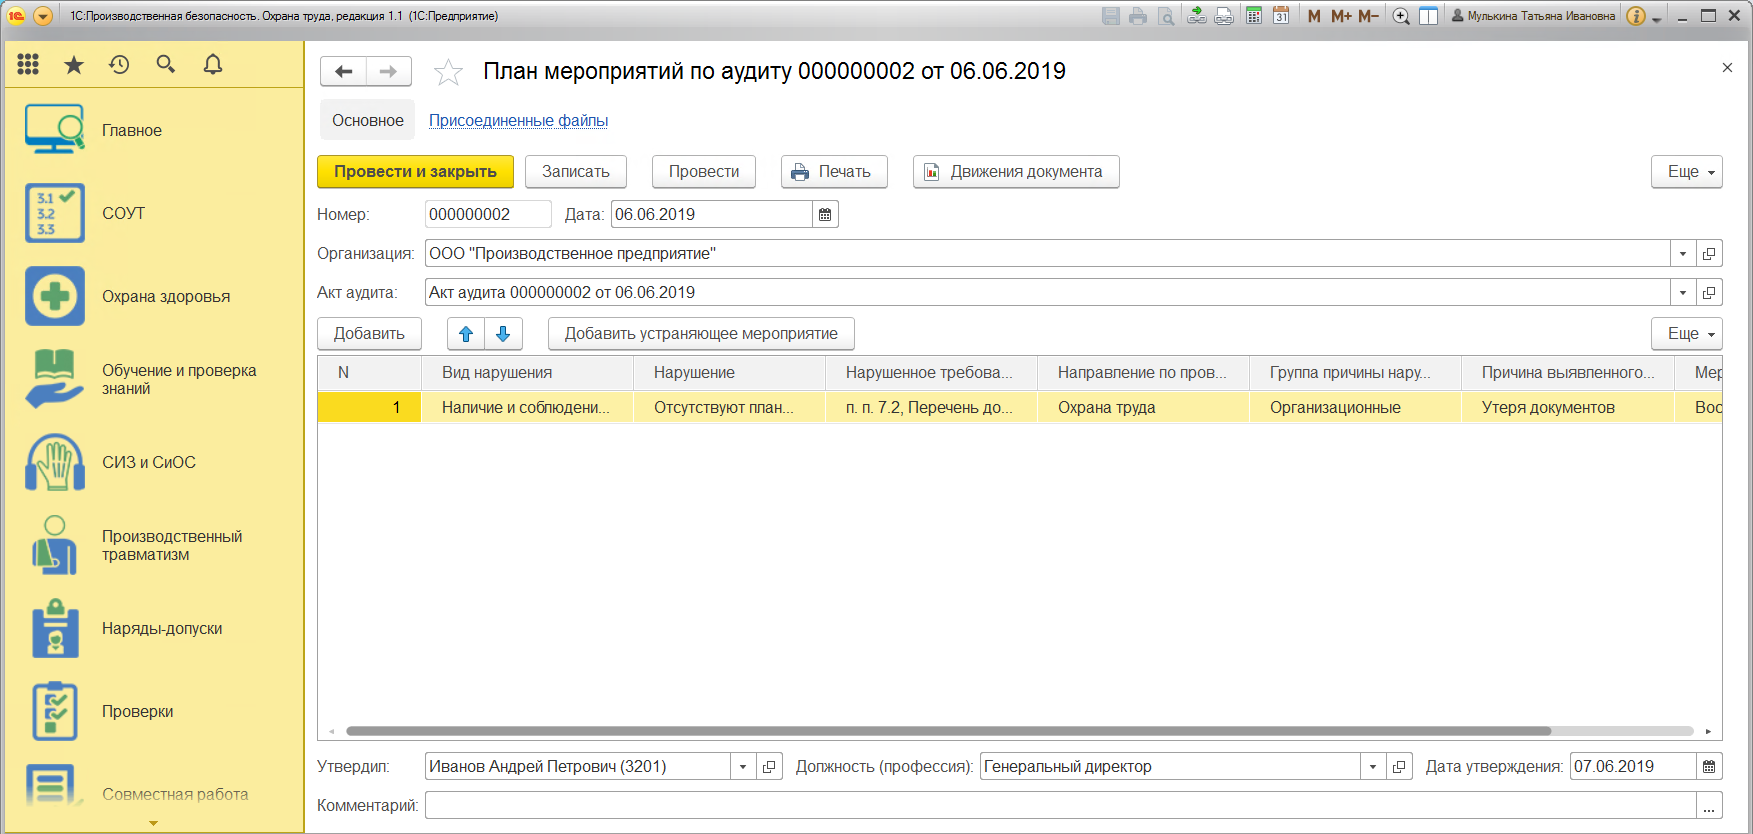
Task: Open the sections menu grid icon
Action: click(x=28, y=65)
